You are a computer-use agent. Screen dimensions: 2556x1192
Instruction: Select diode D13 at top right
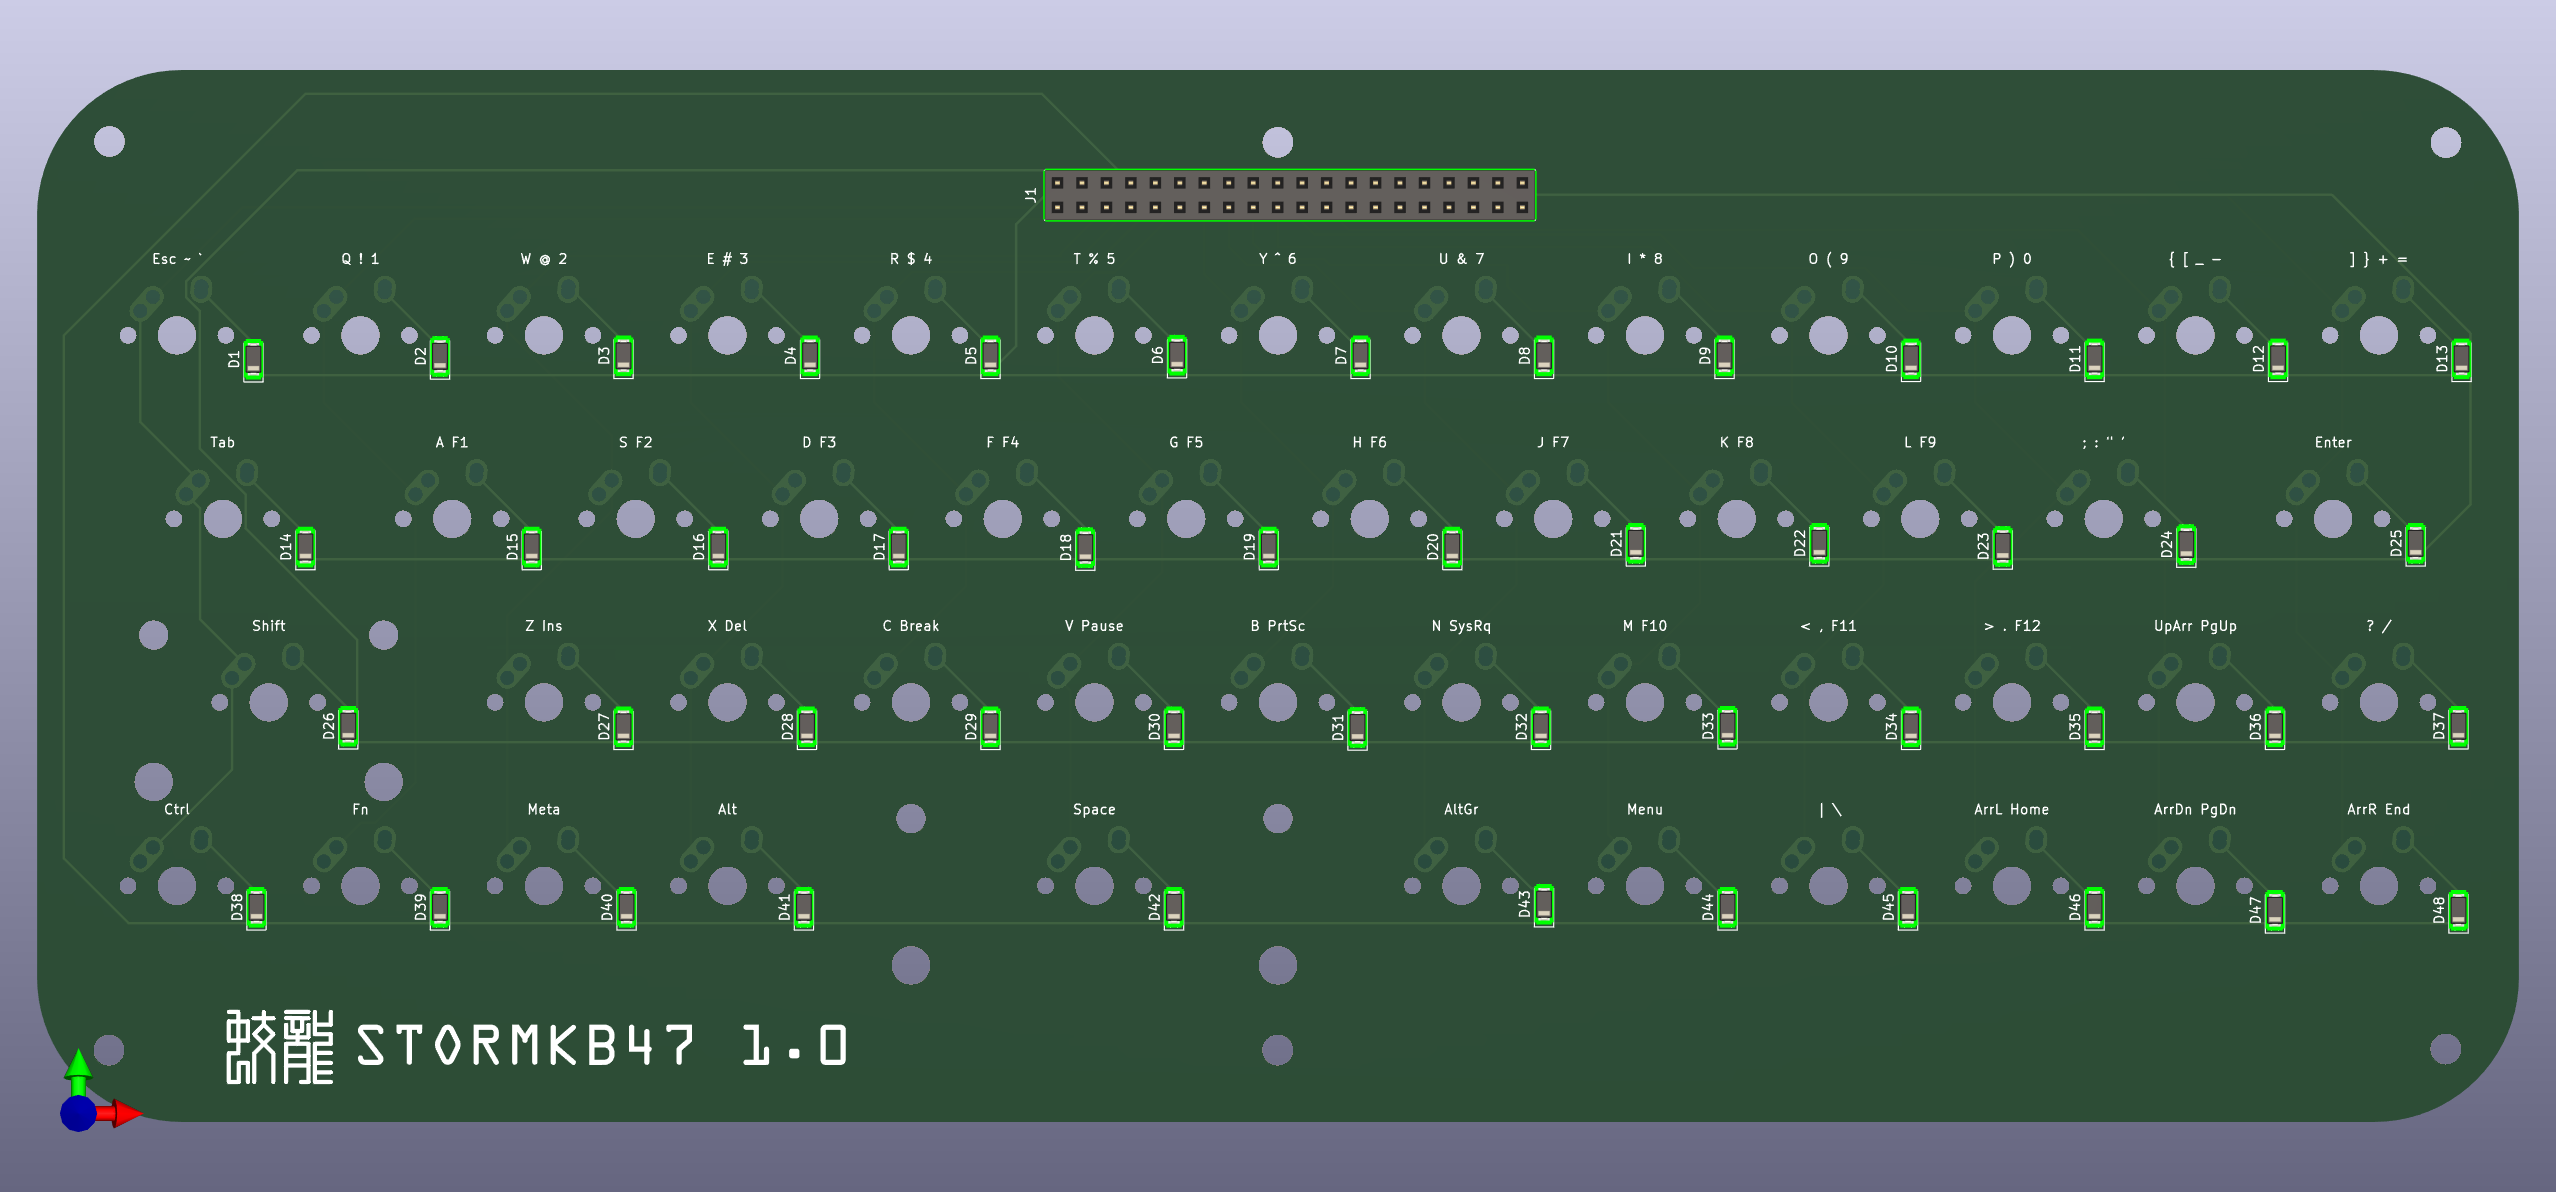[2461, 360]
